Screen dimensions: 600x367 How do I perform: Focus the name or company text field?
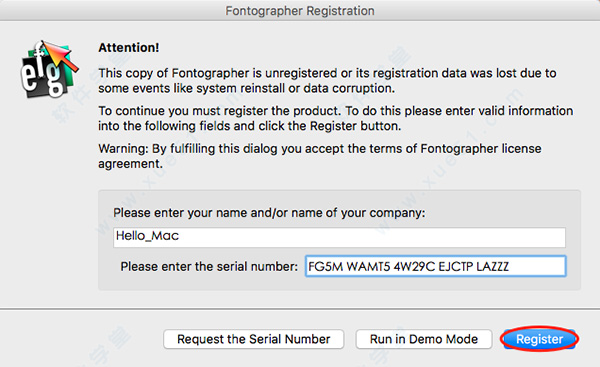coord(339,237)
